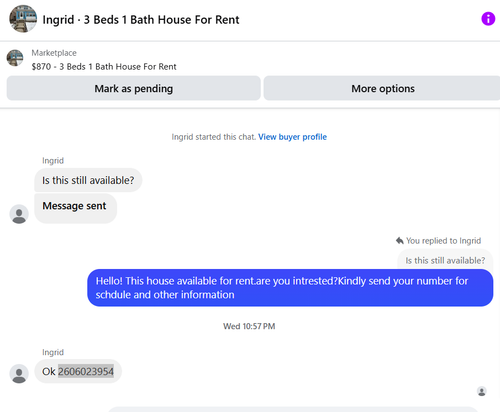The width and height of the screenshot is (500, 412).
Task: Click the 'Marketplace' label
Action: (54, 53)
